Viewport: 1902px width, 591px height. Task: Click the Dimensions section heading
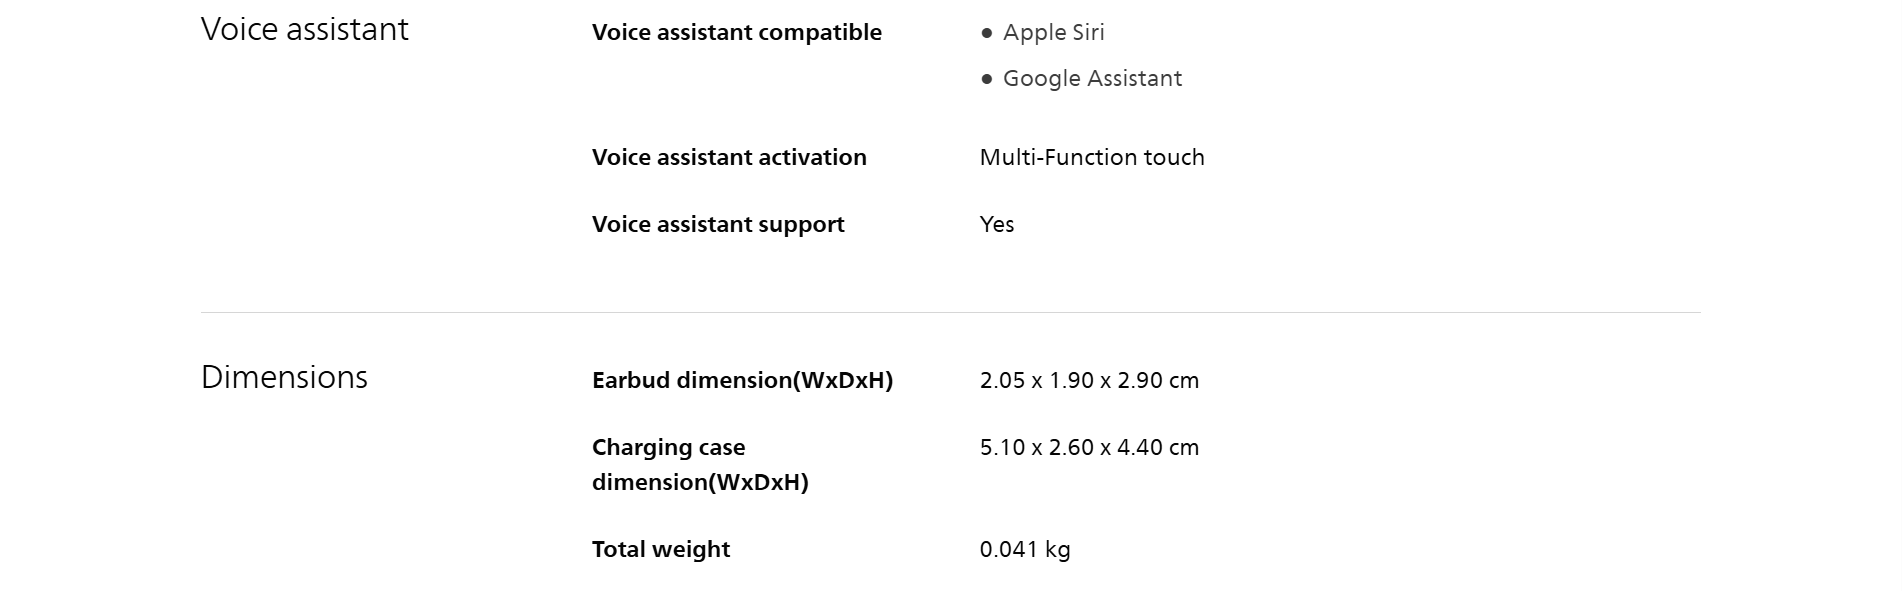tap(284, 377)
